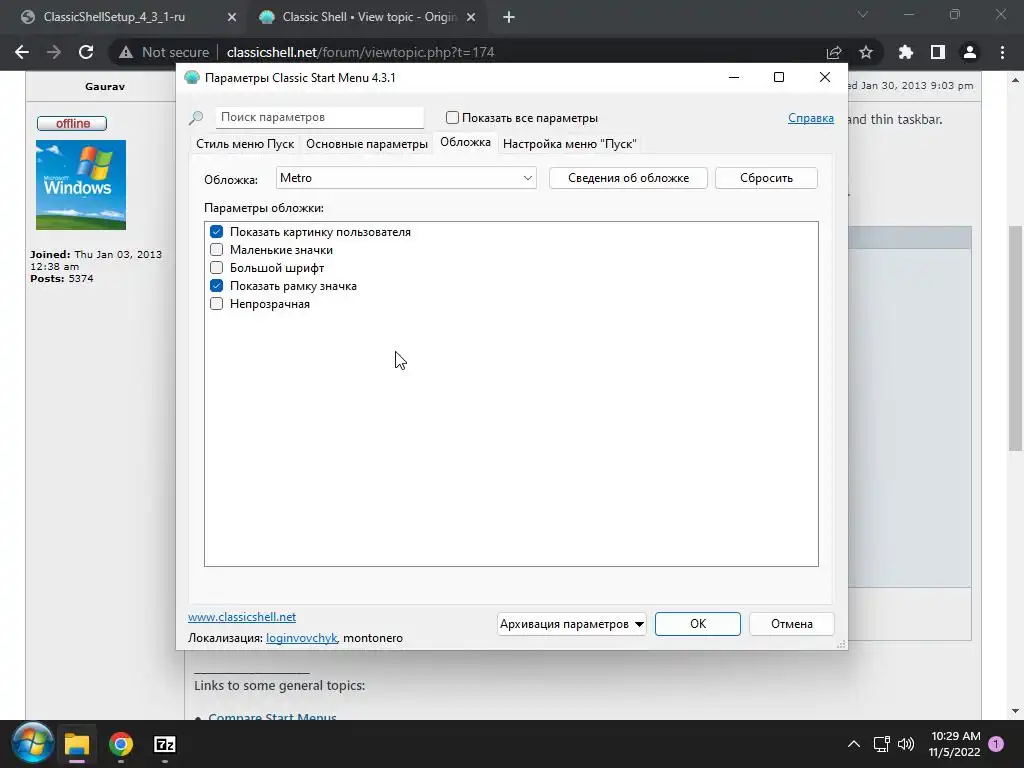
Task: Switch to Стиль меню Пуск tab
Action: point(245,144)
